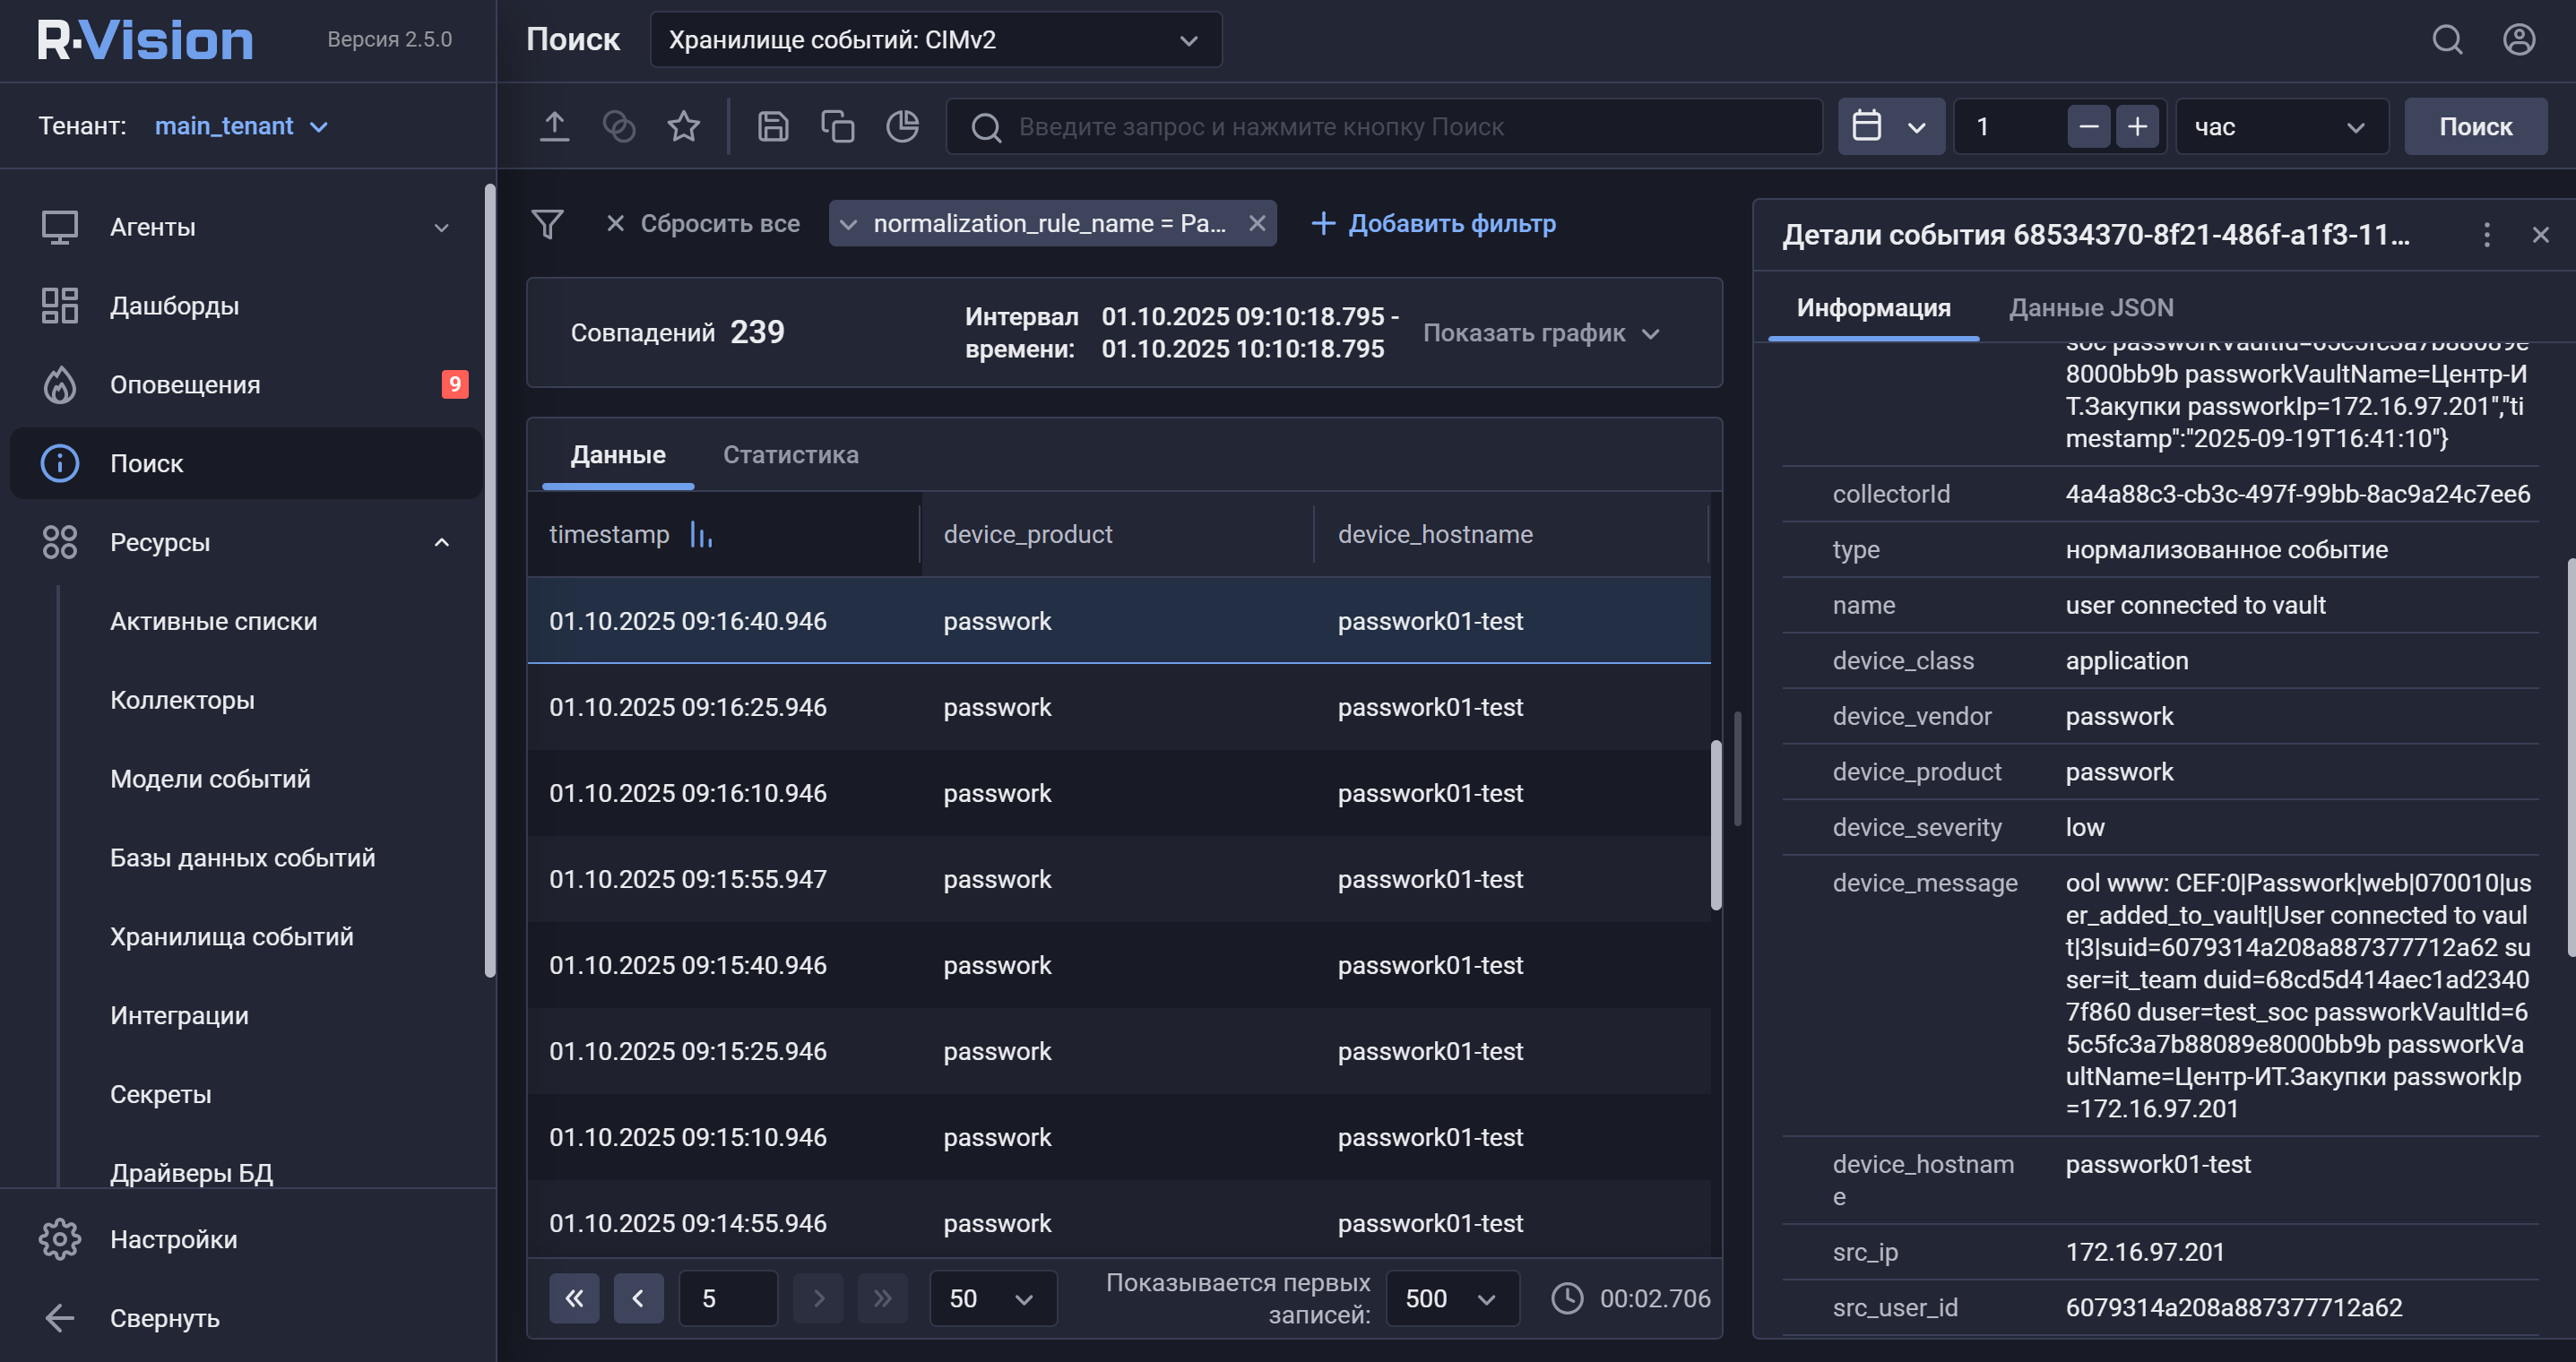
Task: Click the upload/export icon in search toolbar
Action: point(554,127)
